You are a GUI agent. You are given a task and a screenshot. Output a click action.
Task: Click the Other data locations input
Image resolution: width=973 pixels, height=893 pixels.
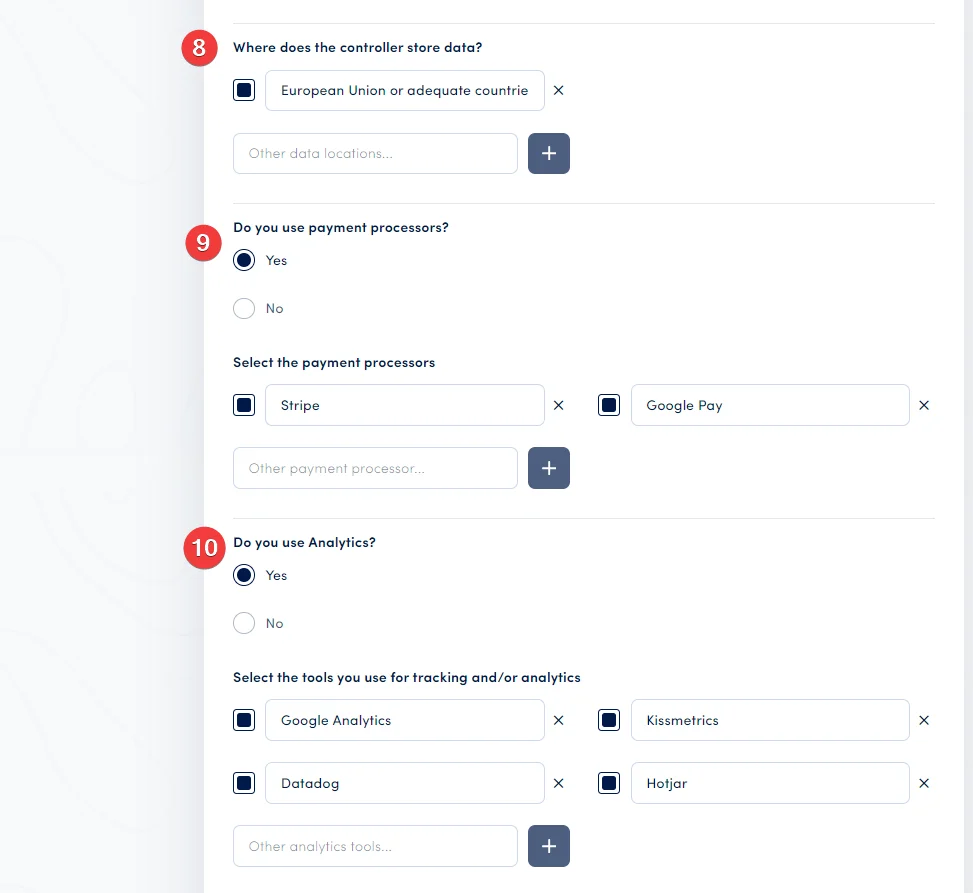click(x=375, y=153)
